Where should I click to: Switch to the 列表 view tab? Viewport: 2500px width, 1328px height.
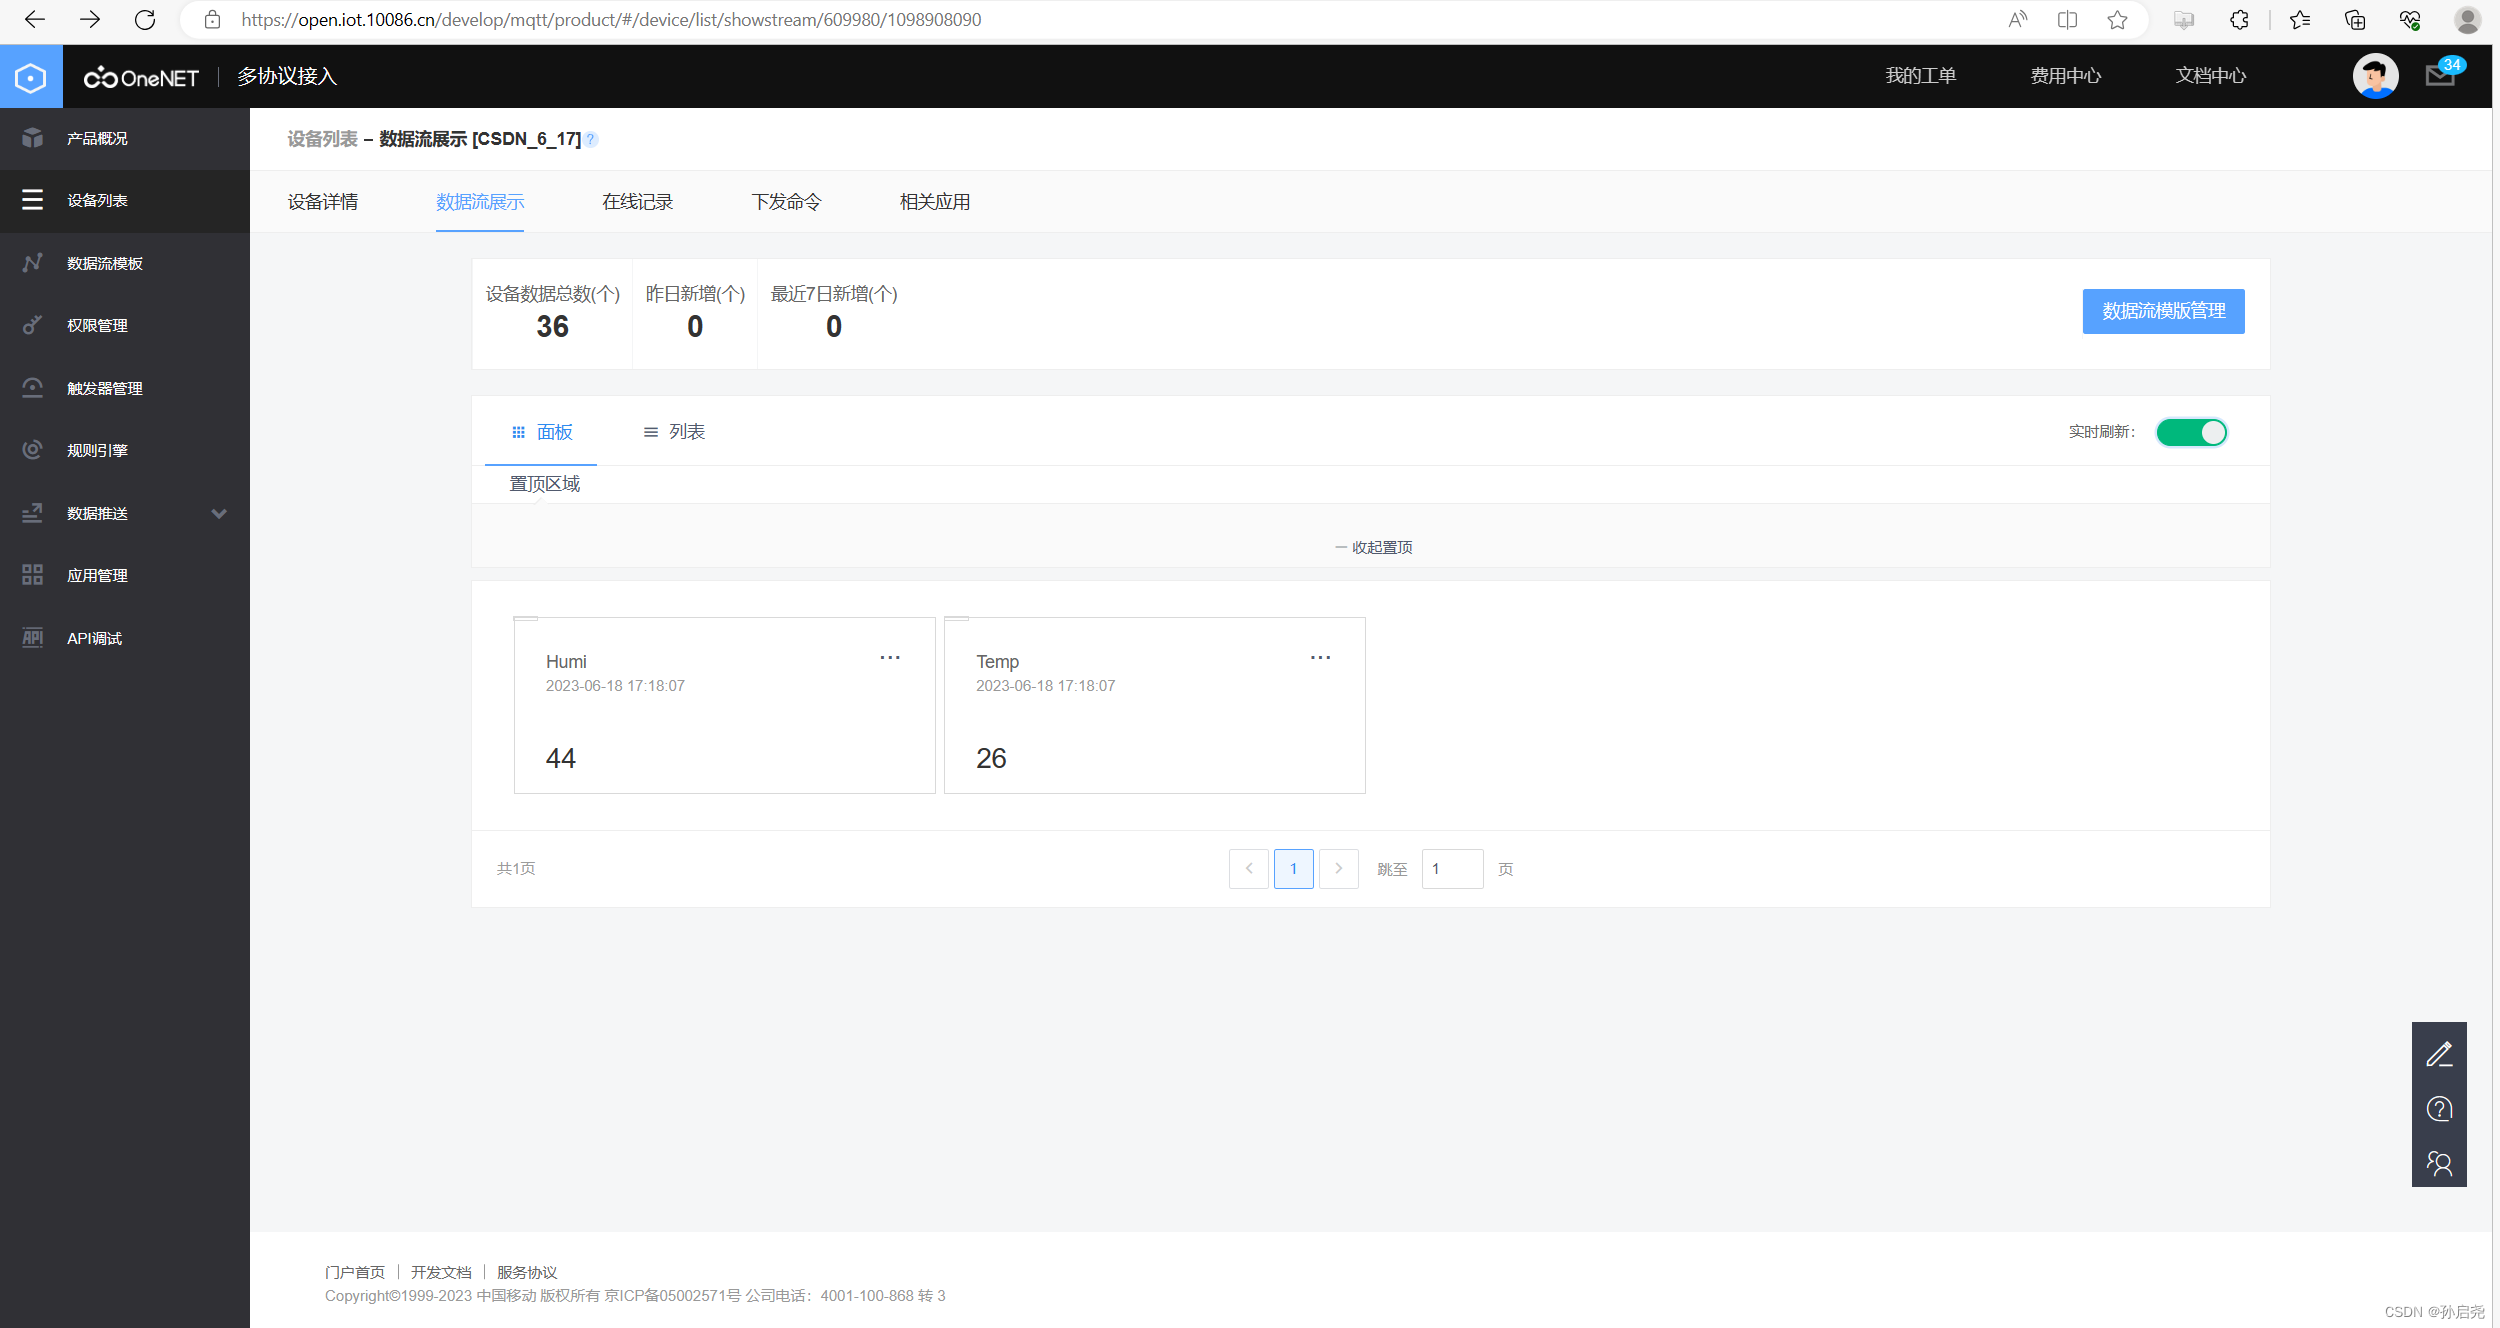(673, 432)
